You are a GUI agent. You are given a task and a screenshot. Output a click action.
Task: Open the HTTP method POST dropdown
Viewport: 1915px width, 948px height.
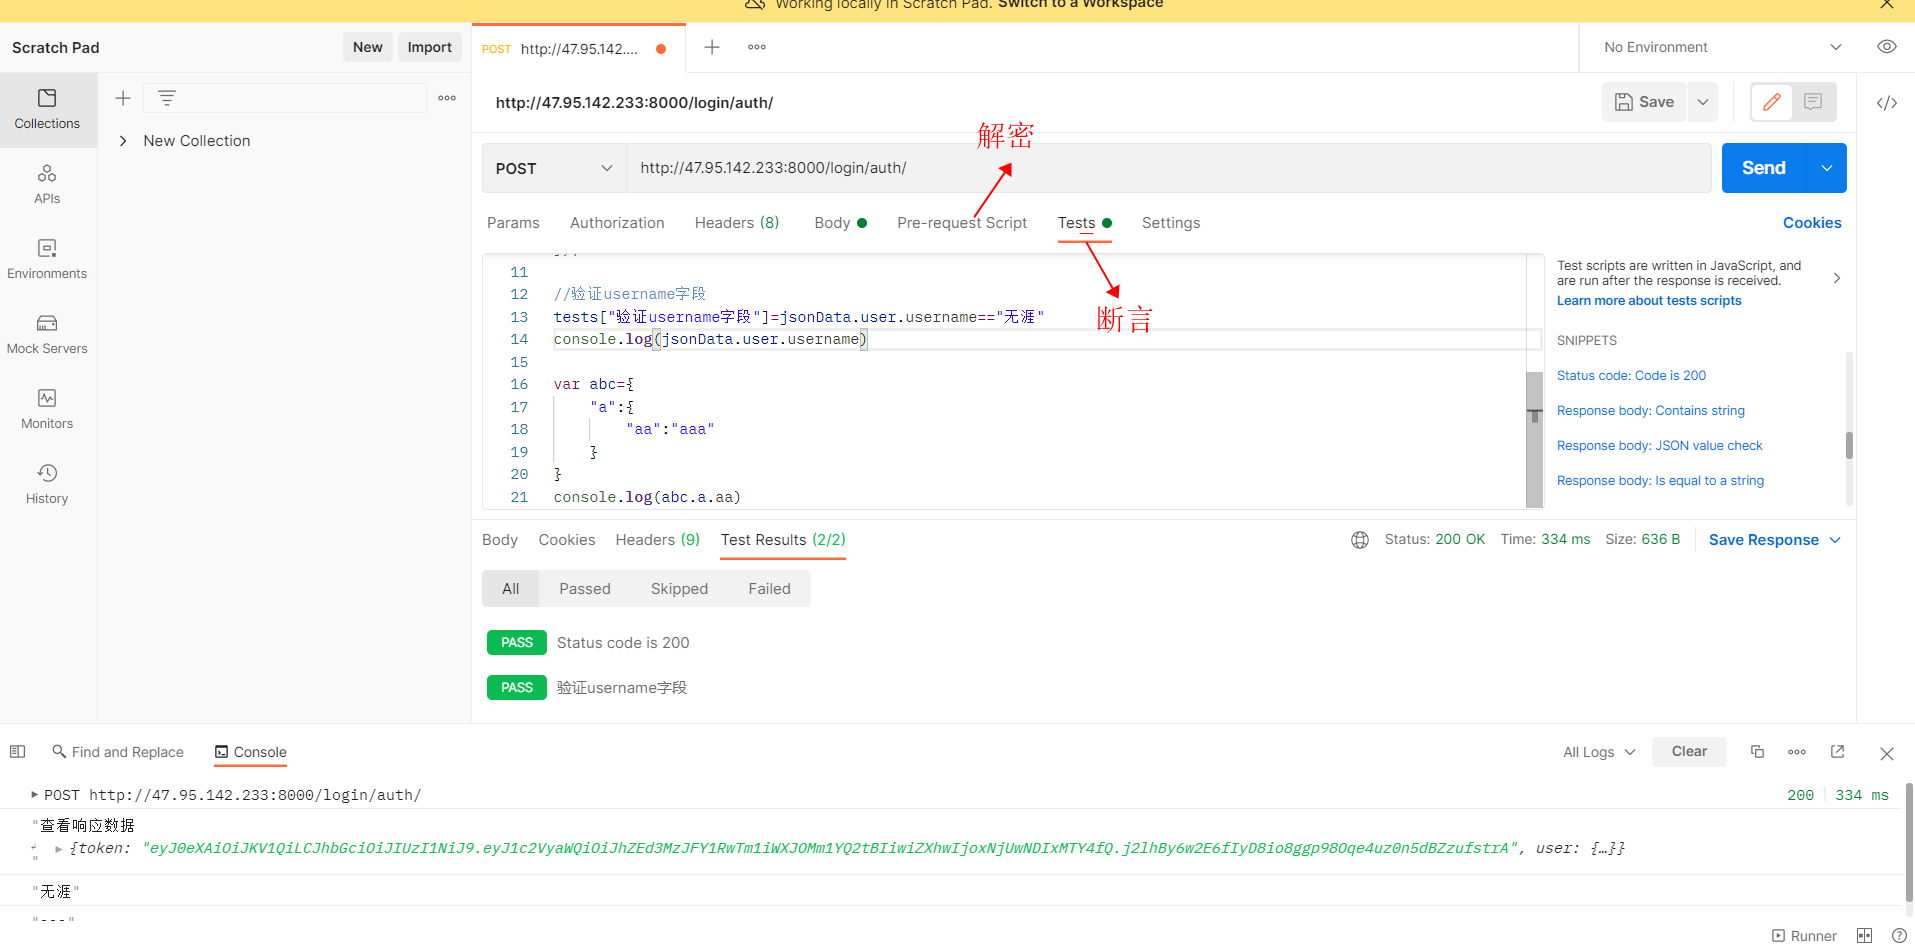[x=554, y=168]
